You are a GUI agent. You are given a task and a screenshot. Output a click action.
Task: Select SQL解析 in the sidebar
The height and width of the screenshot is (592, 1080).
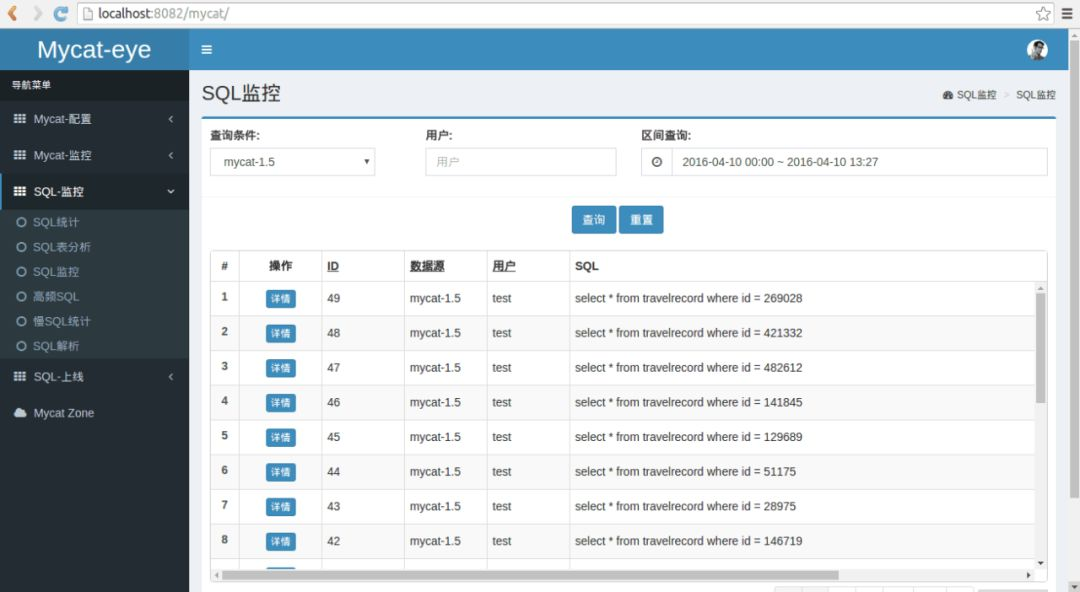coord(56,346)
